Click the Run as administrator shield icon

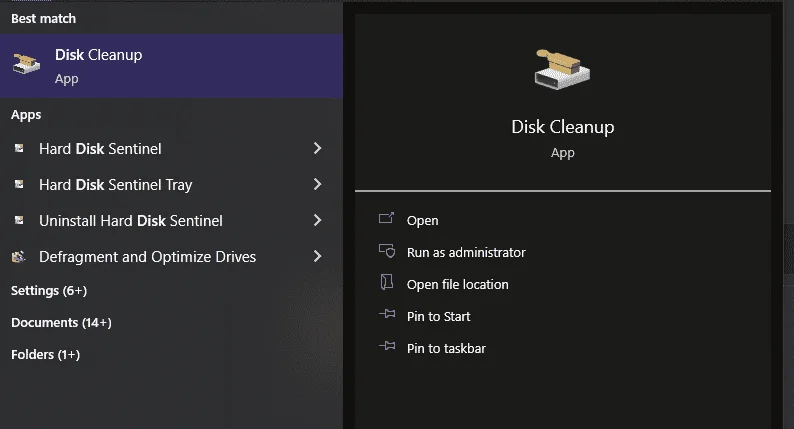387,251
